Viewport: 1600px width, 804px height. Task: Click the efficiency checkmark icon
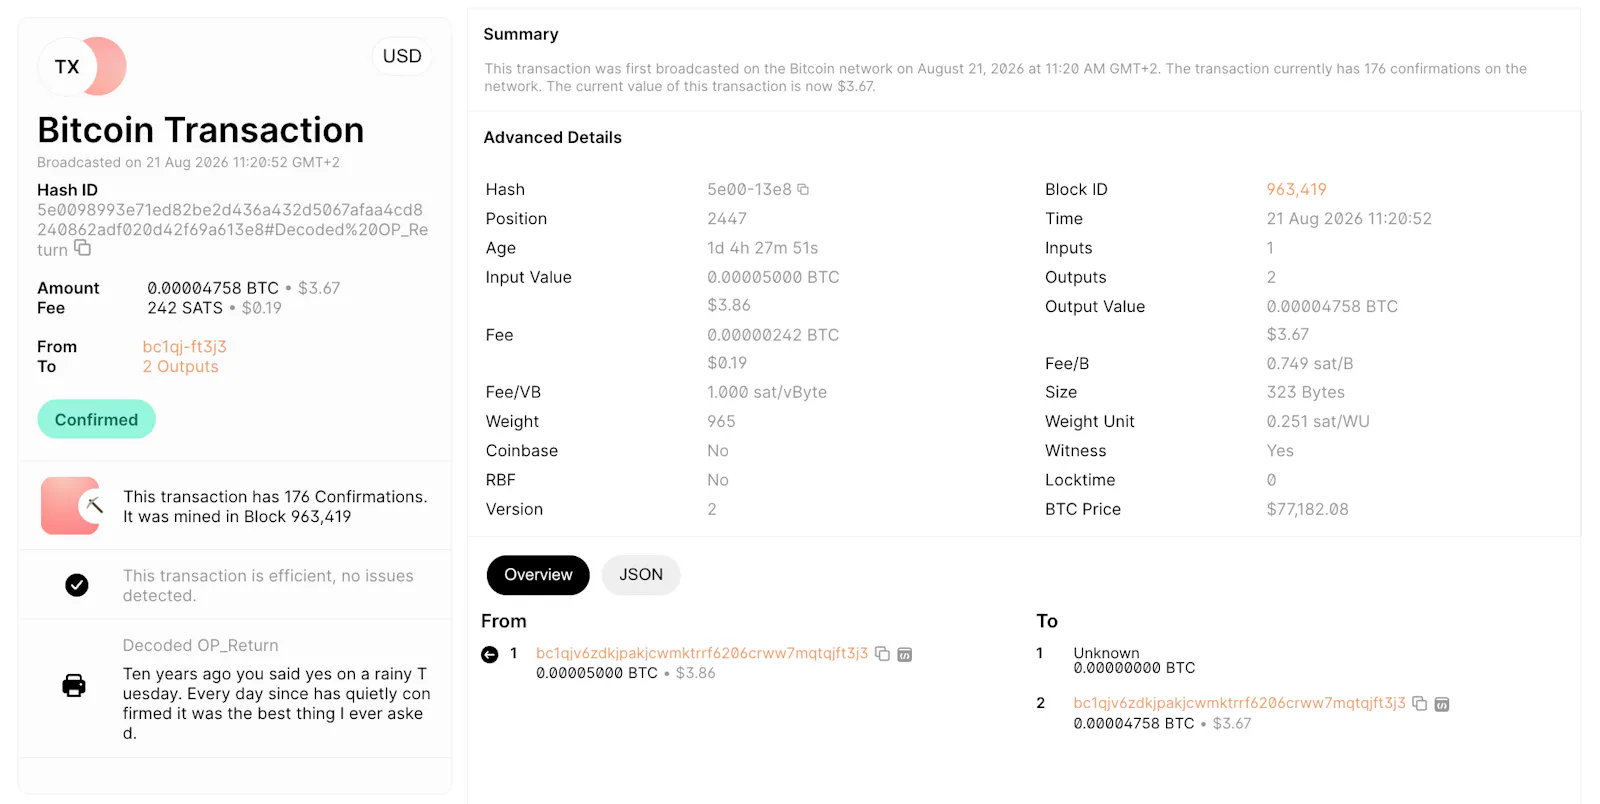coord(77,585)
